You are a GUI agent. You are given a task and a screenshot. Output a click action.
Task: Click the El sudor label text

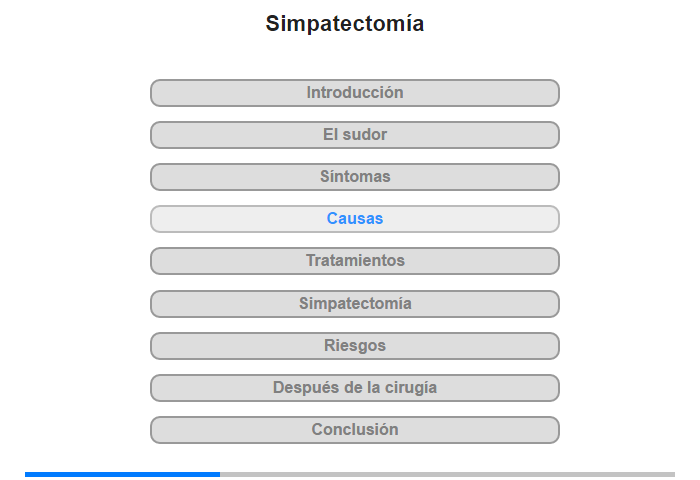[x=355, y=134]
